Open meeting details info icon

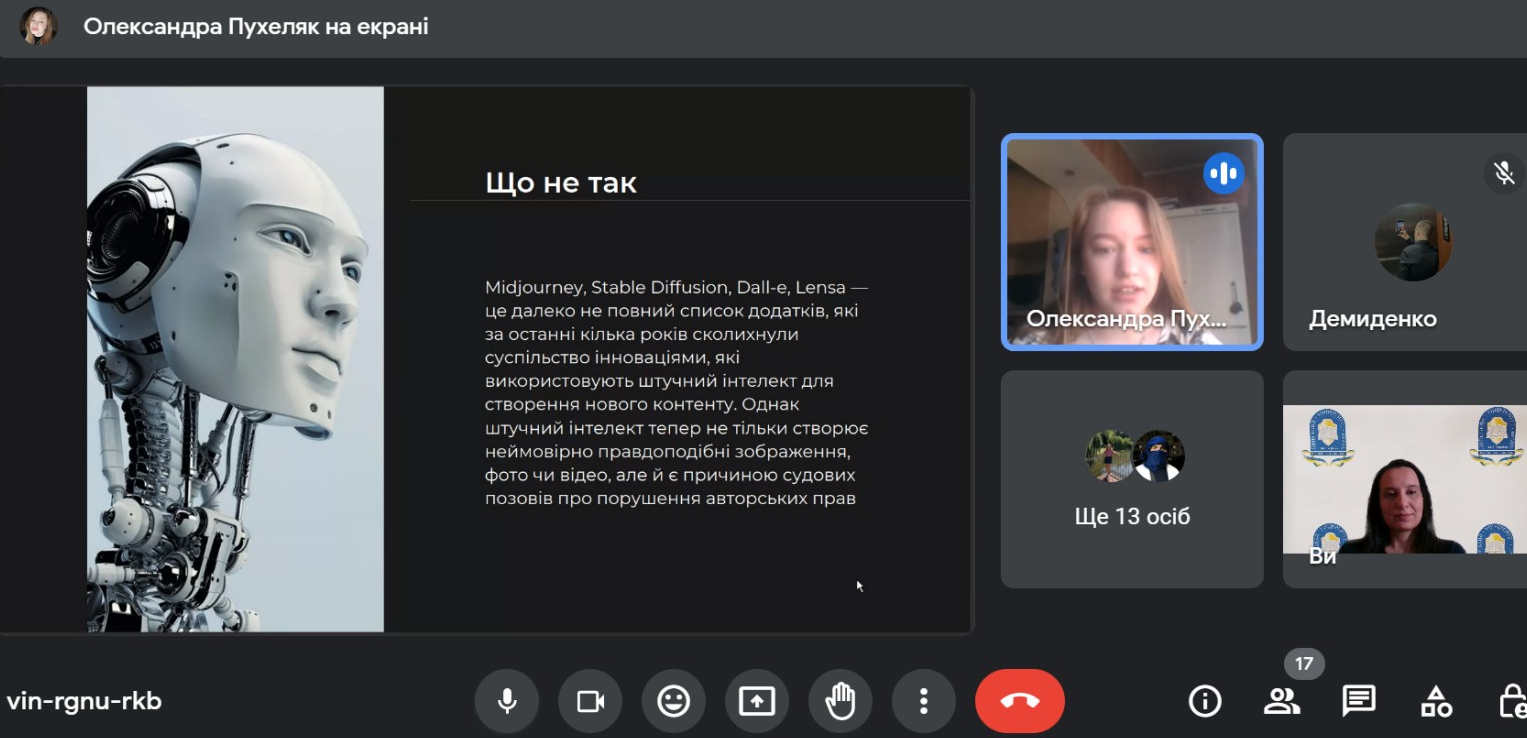1204,701
